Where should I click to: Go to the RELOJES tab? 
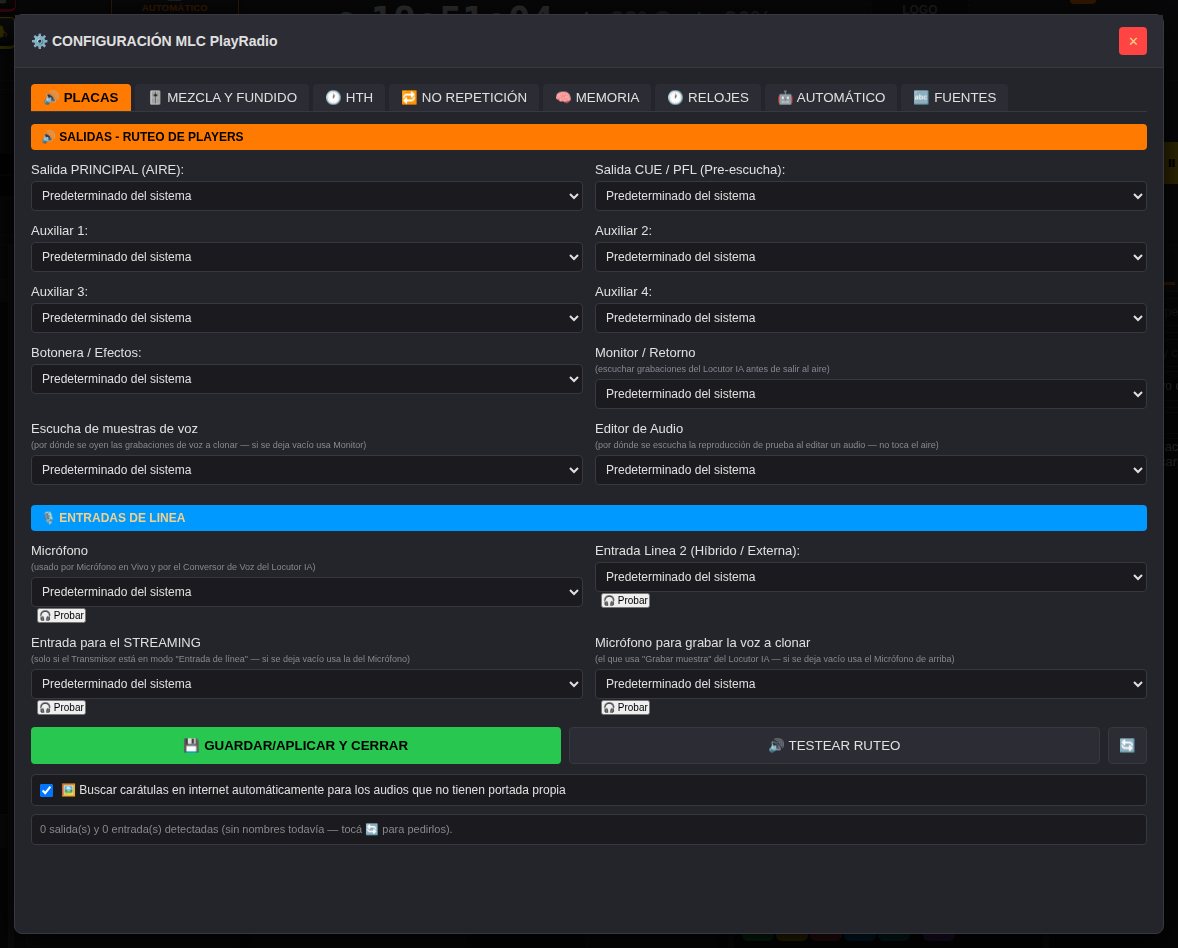point(708,98)
